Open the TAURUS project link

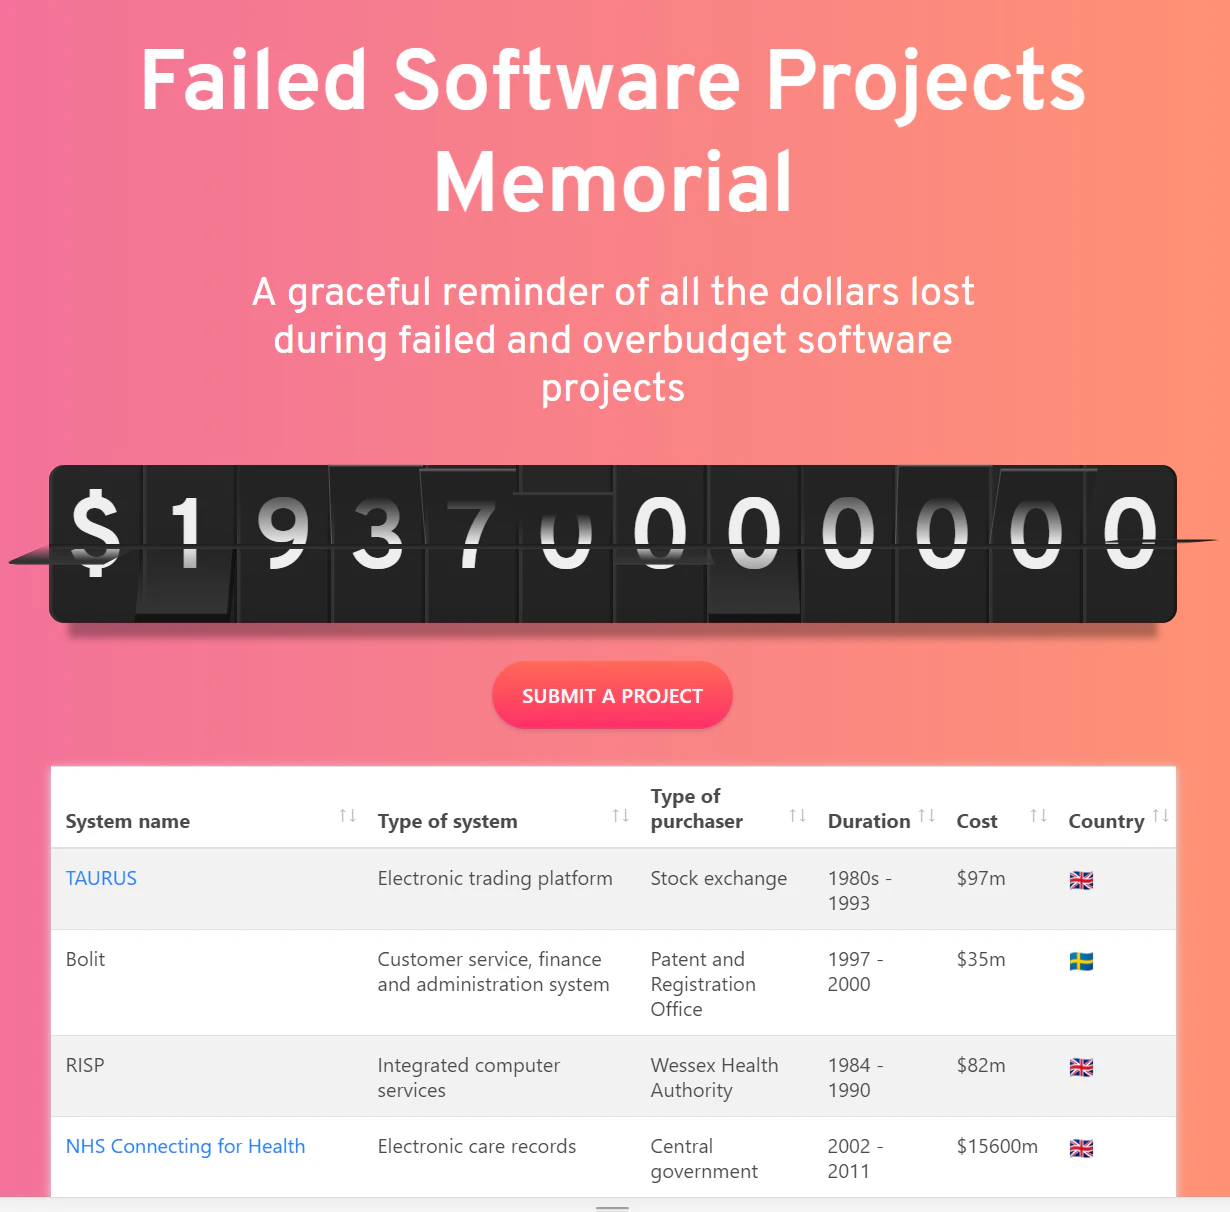point(101,879)
